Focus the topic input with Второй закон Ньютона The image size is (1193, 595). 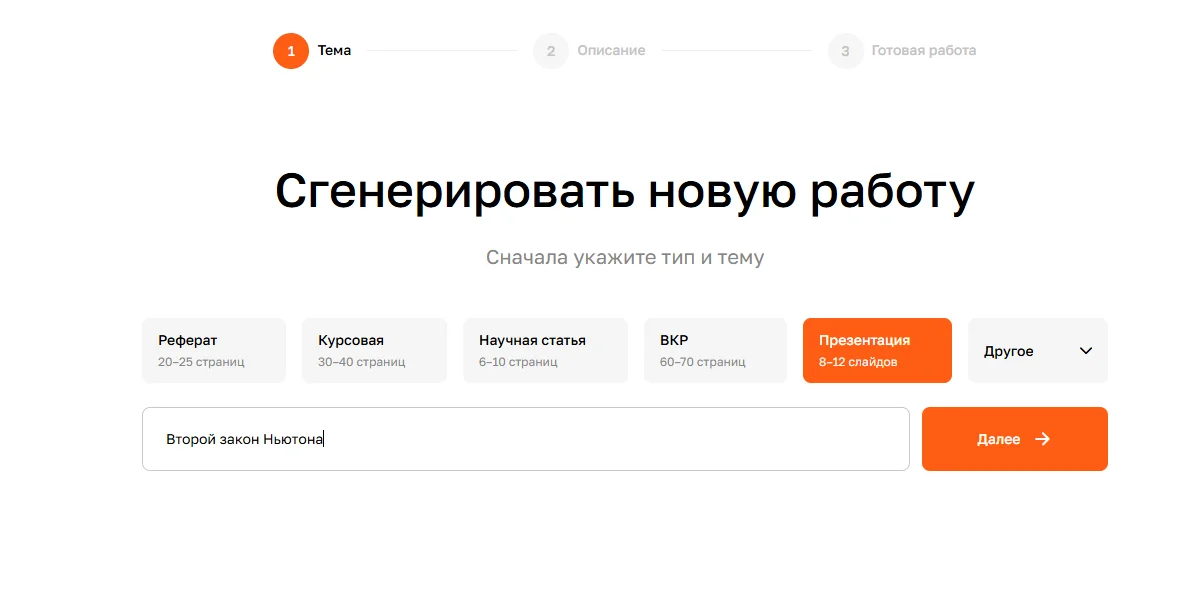(x=526, y=439)
